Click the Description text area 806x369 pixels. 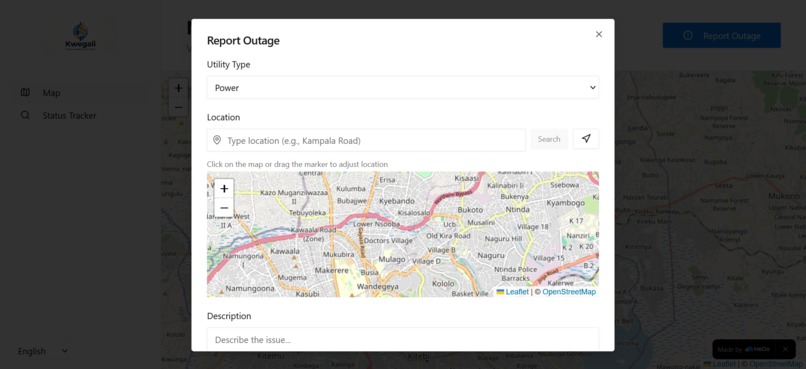pos(402,340)
